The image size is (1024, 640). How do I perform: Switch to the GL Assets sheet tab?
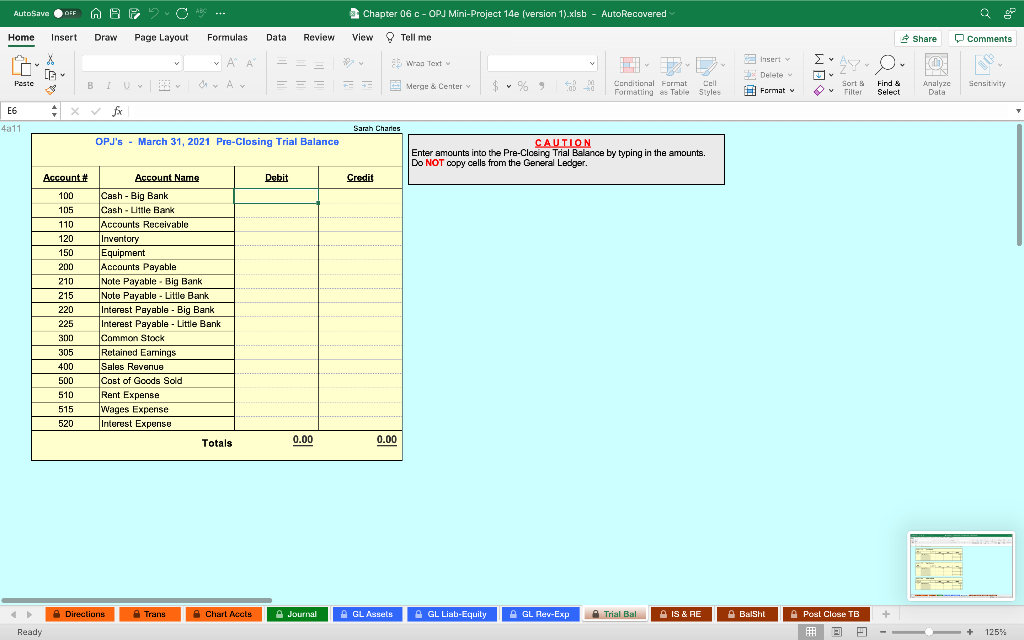tap(366, 614)
